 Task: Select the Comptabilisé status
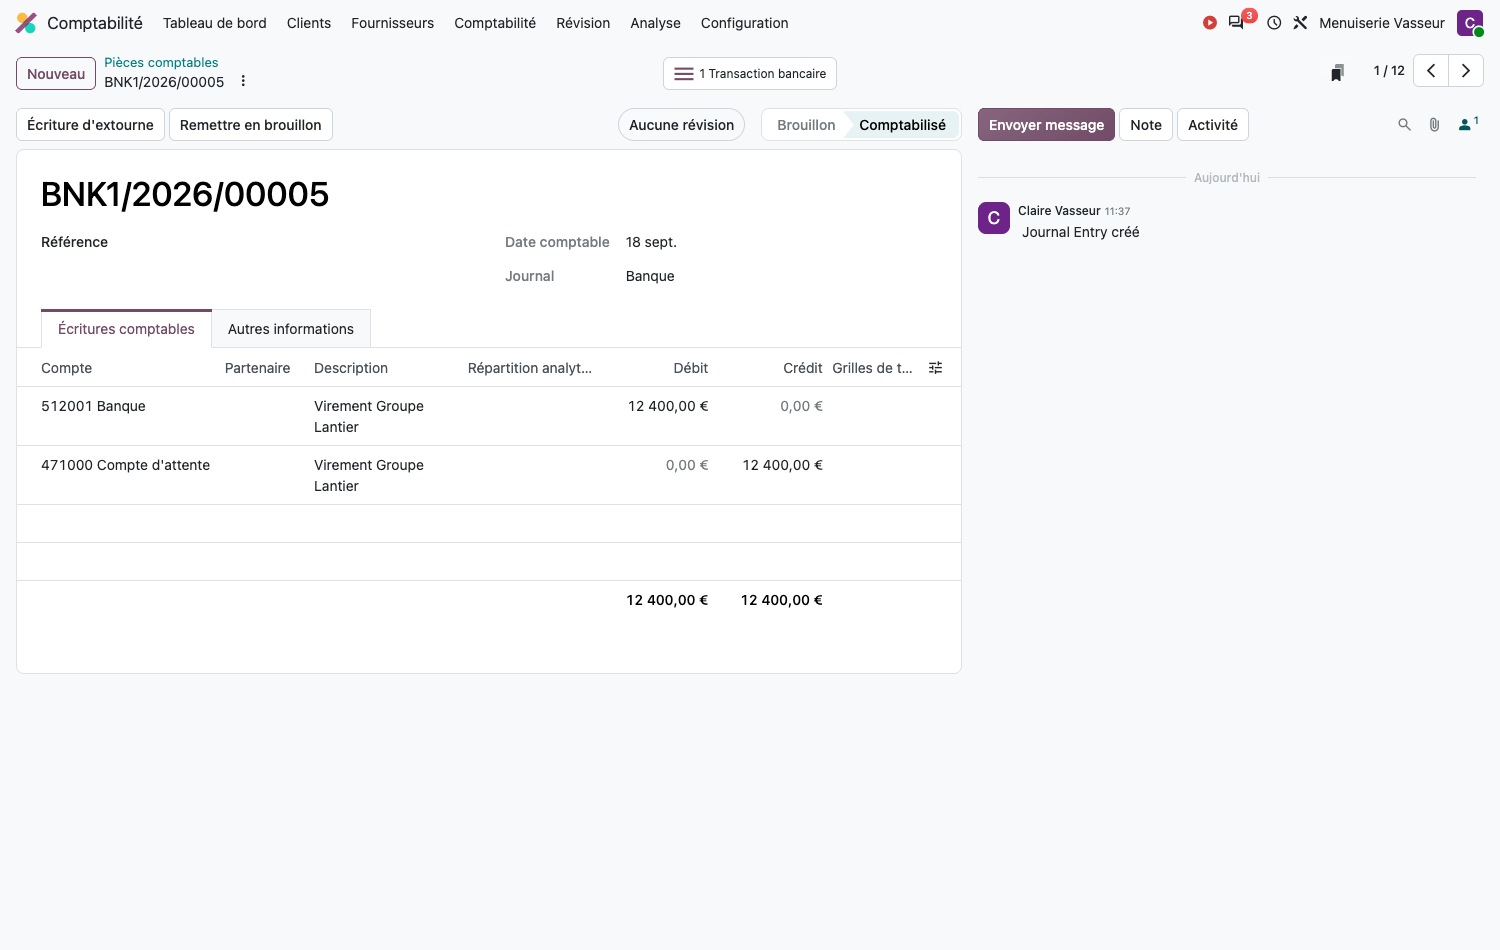point(902,125)
